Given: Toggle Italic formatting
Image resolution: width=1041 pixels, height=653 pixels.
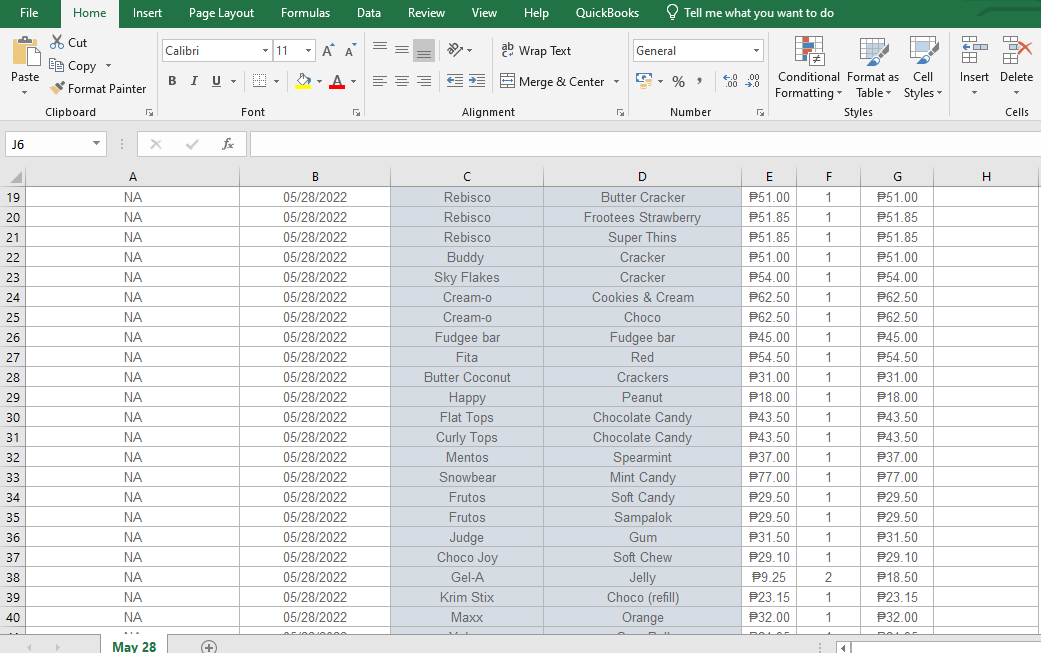Looking at the screenshot, I should pyautogui.click(x=194, y=81).
